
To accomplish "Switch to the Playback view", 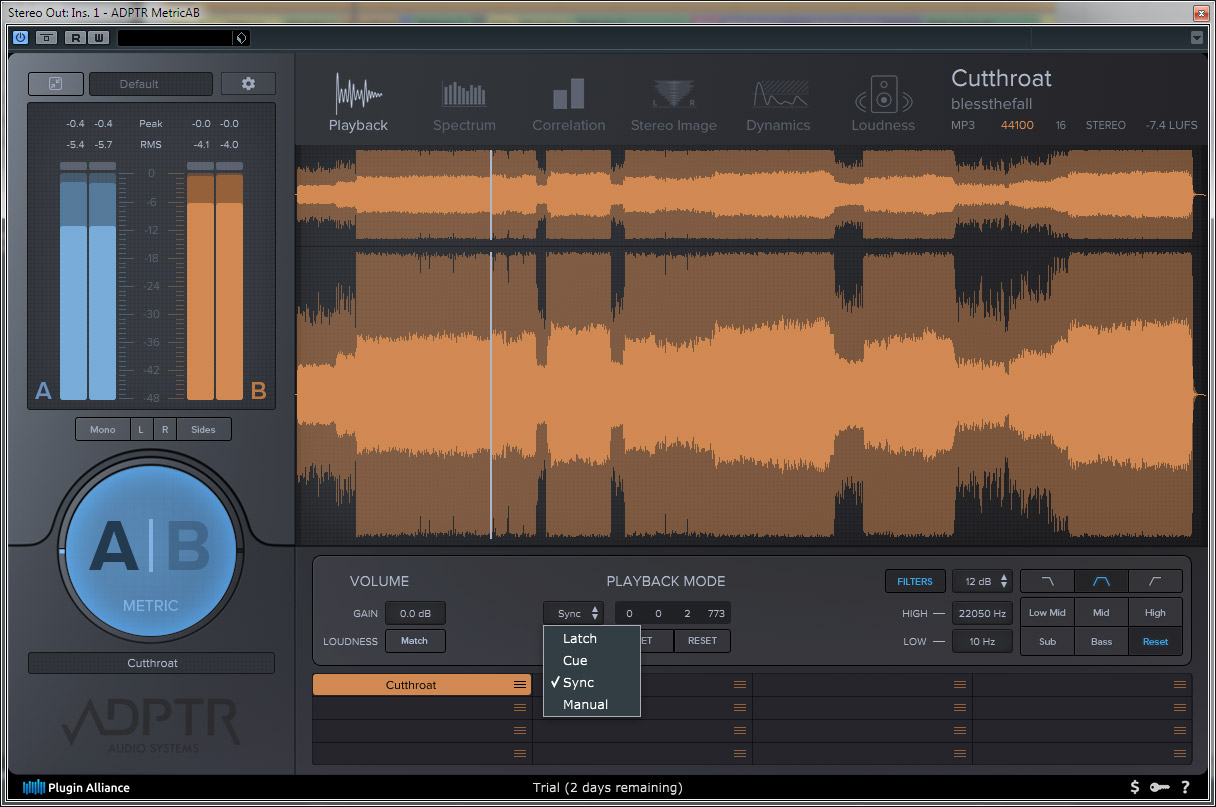I will (358, 102).
